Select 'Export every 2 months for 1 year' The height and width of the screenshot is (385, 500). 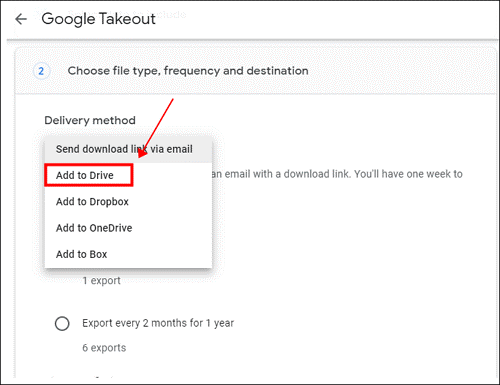[x=62, y=323]
